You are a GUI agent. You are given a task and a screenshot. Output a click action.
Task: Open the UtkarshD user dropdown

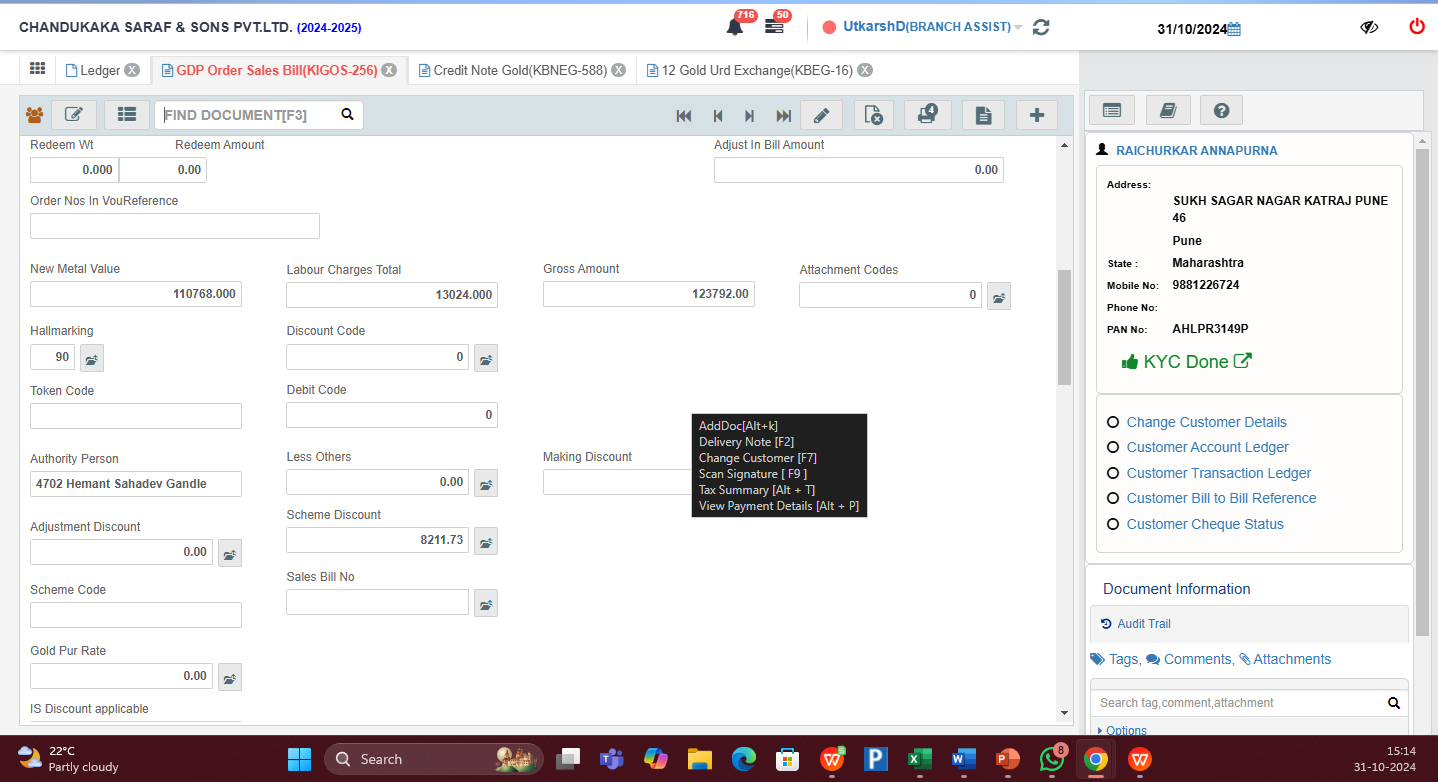click(932, 27)
